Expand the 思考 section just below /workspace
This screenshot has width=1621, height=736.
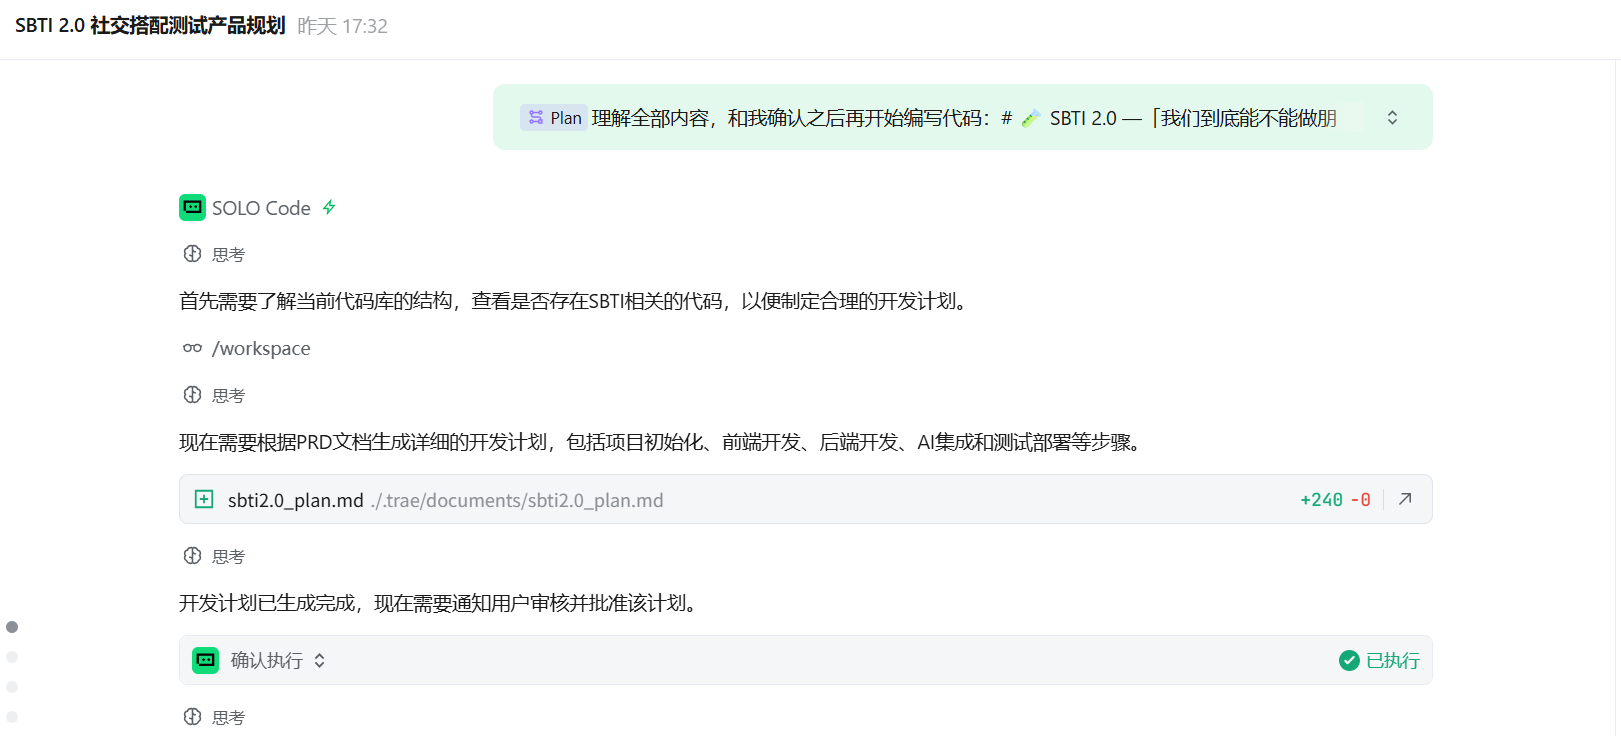pos(214,395)
